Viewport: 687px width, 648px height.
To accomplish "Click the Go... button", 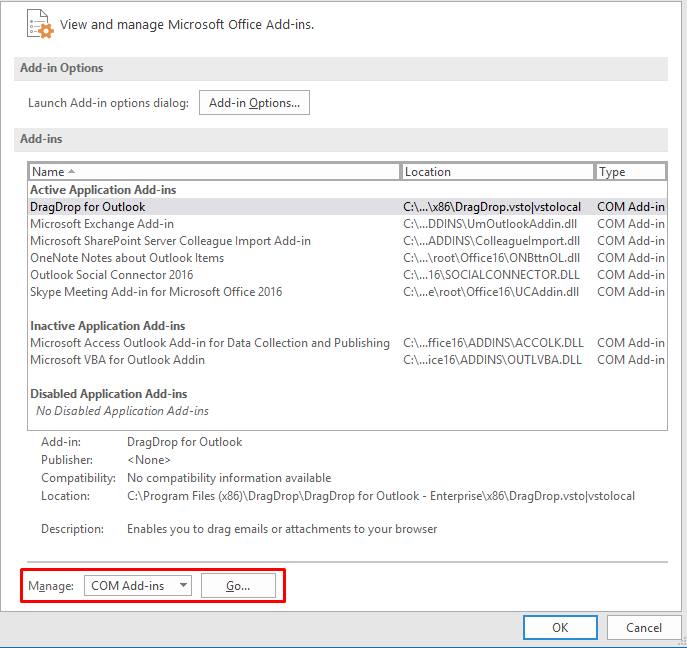I will [x=238, y=585].
